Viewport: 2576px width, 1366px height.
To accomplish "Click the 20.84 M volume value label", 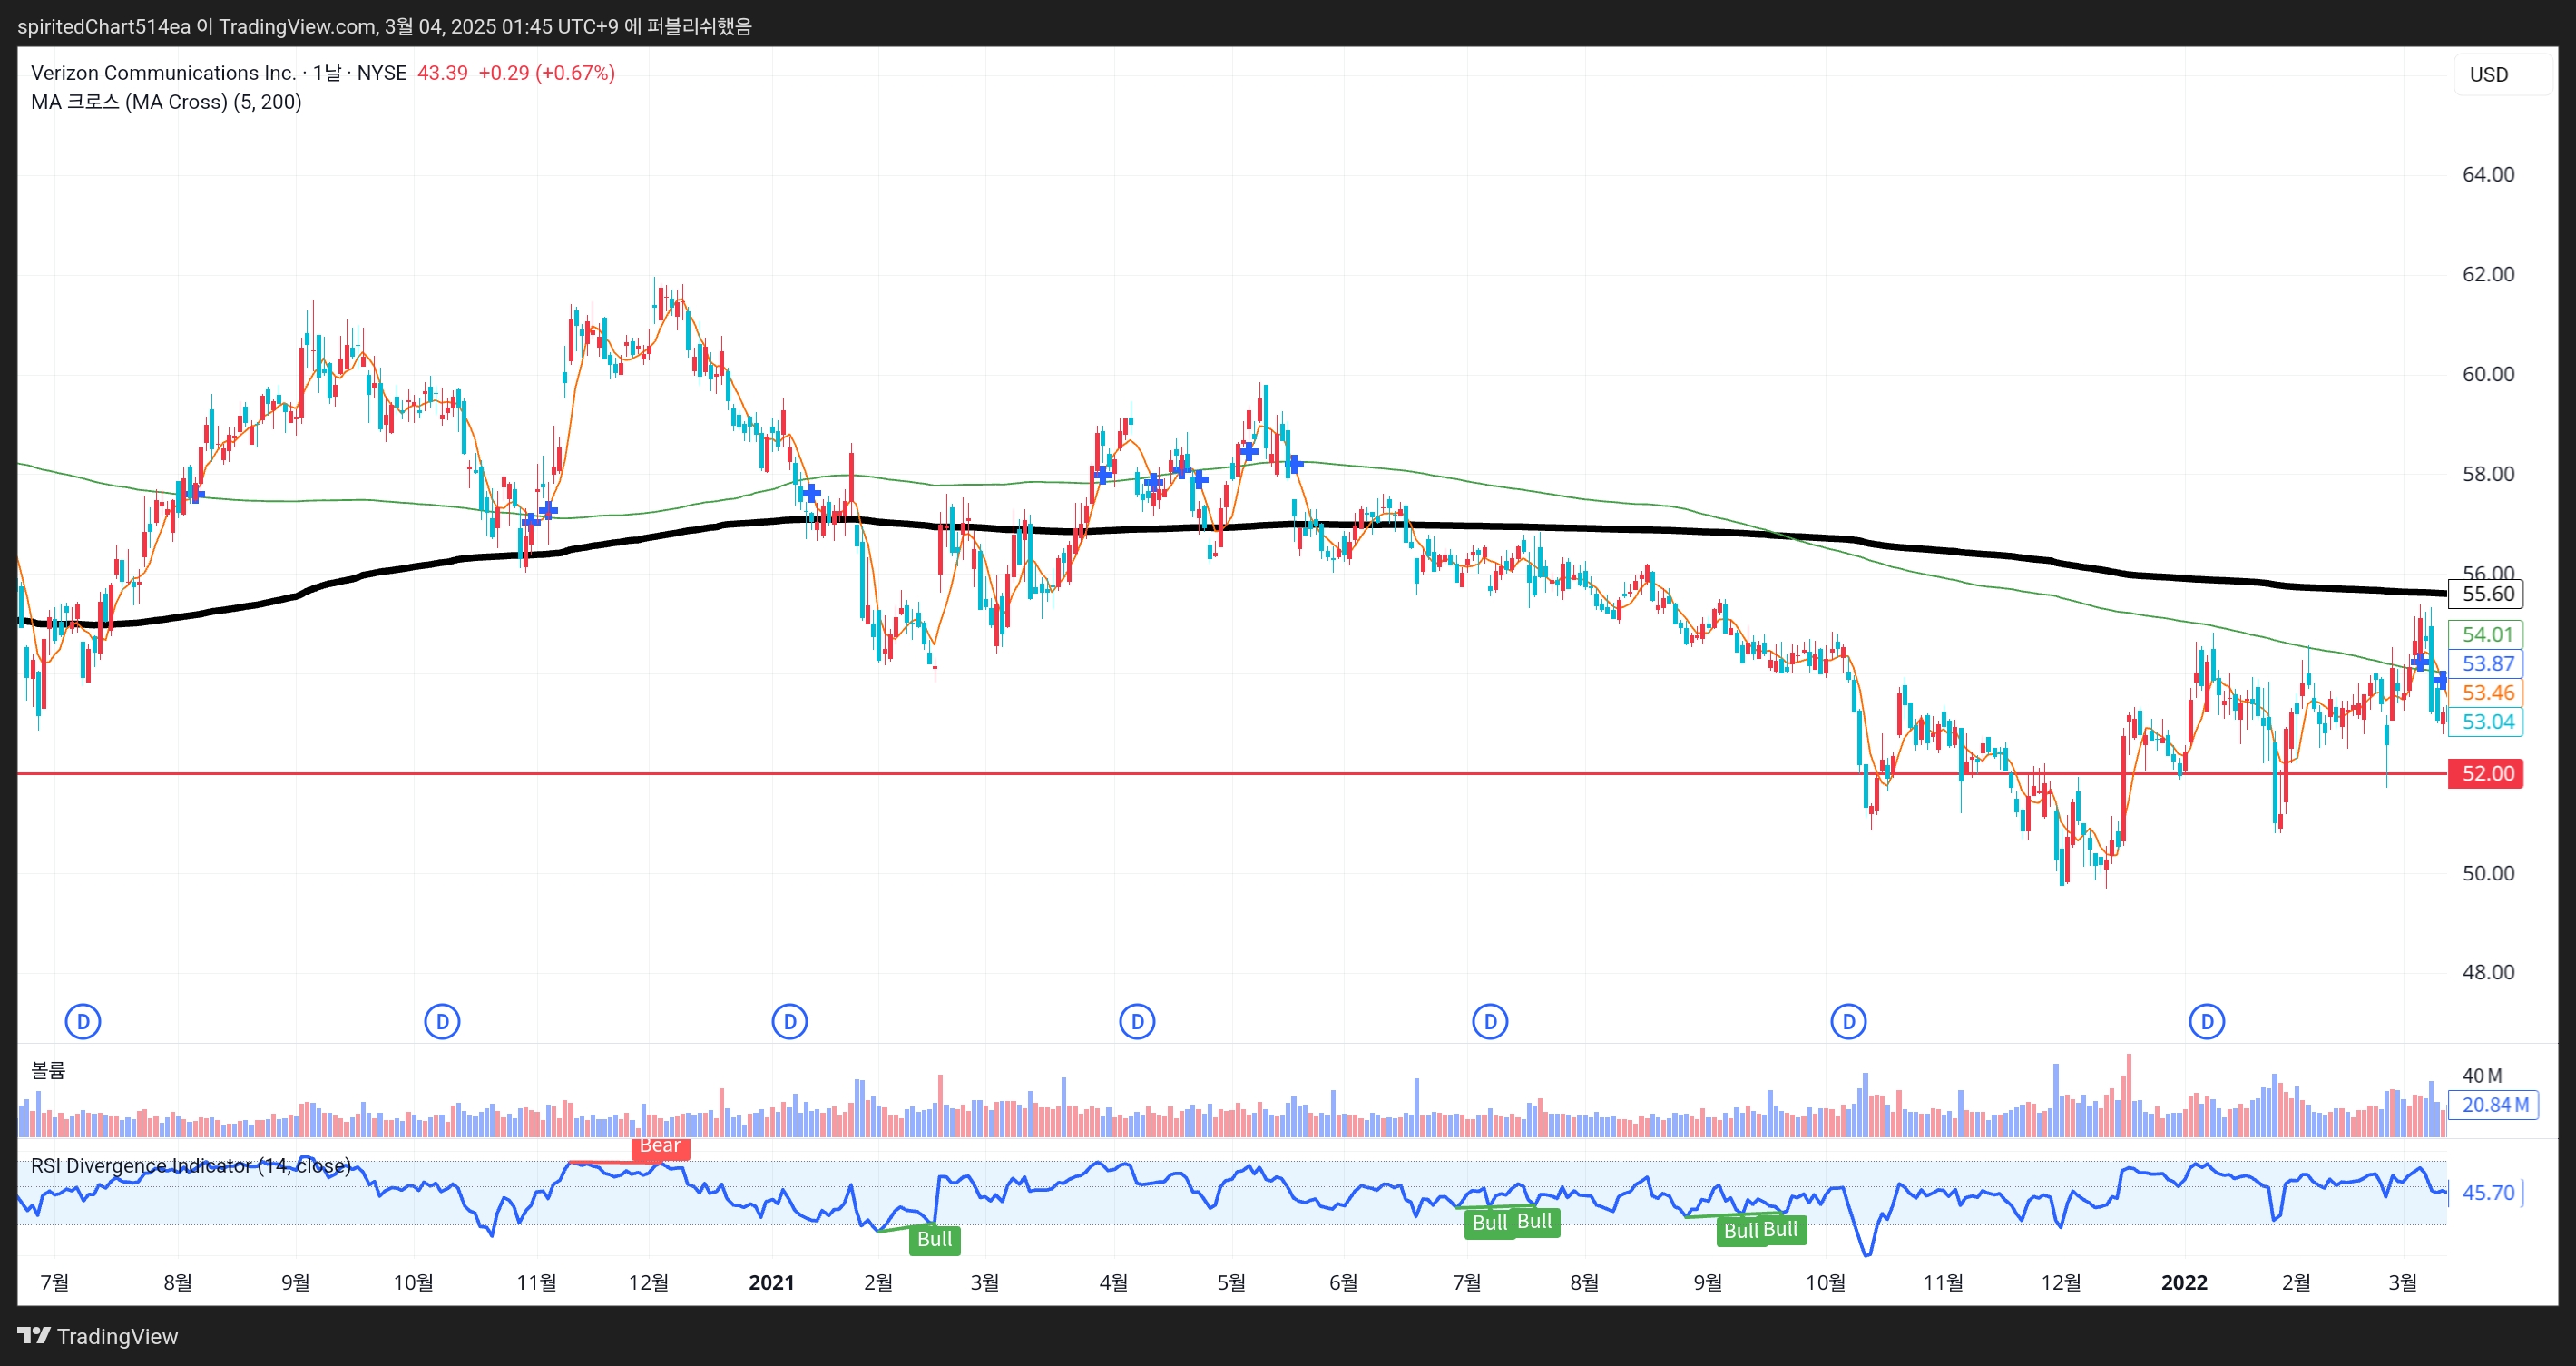I will click(2494, 1105).
